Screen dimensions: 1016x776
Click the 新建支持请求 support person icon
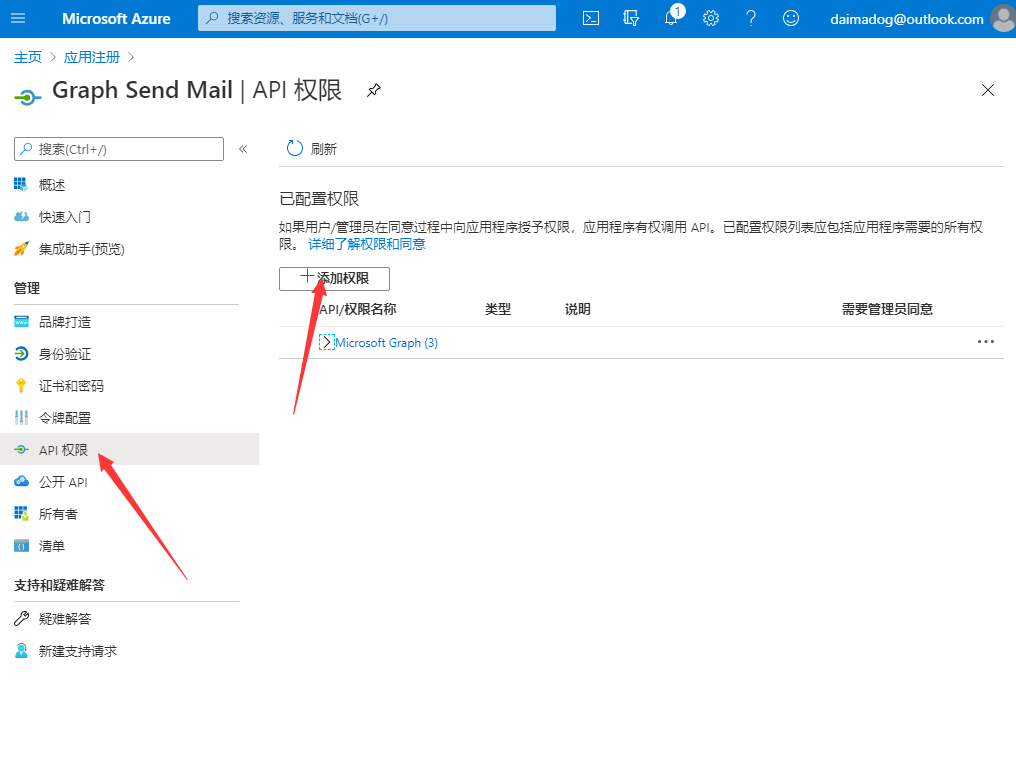(x=21, y=651)
